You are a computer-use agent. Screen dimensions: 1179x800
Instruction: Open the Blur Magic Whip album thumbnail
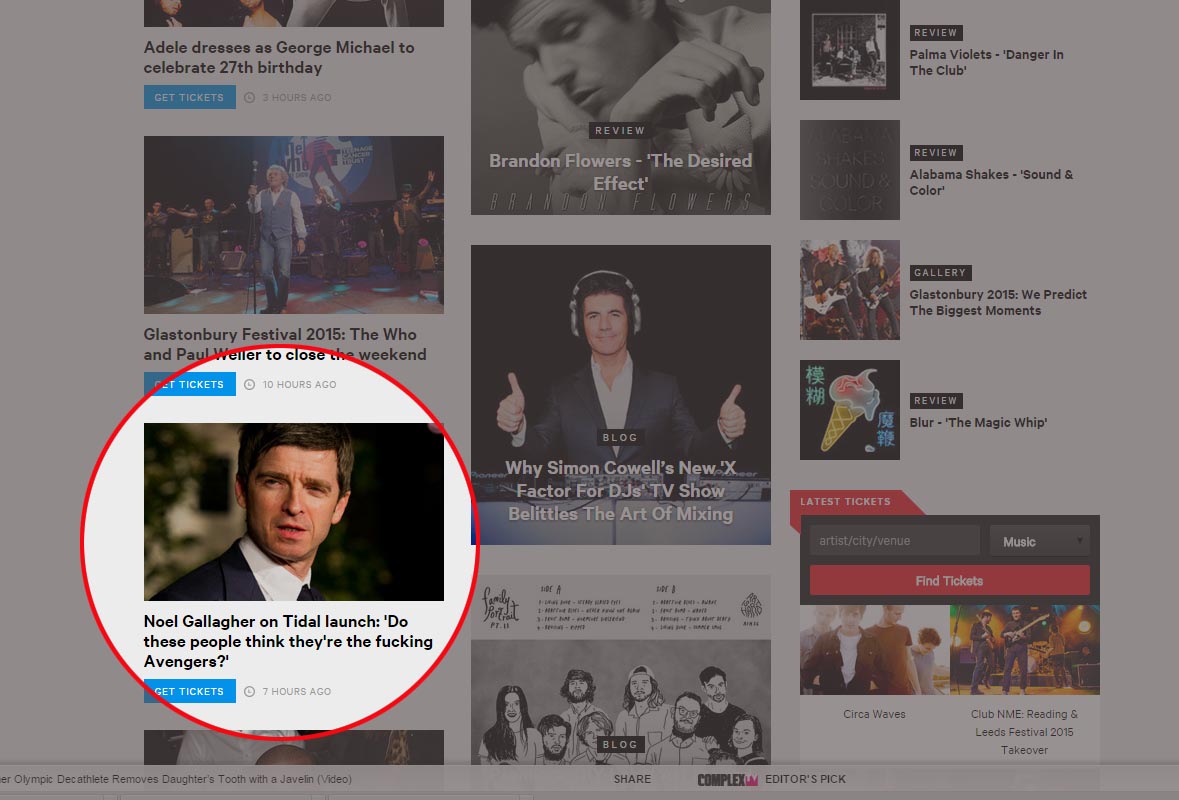tap(850, 410)
